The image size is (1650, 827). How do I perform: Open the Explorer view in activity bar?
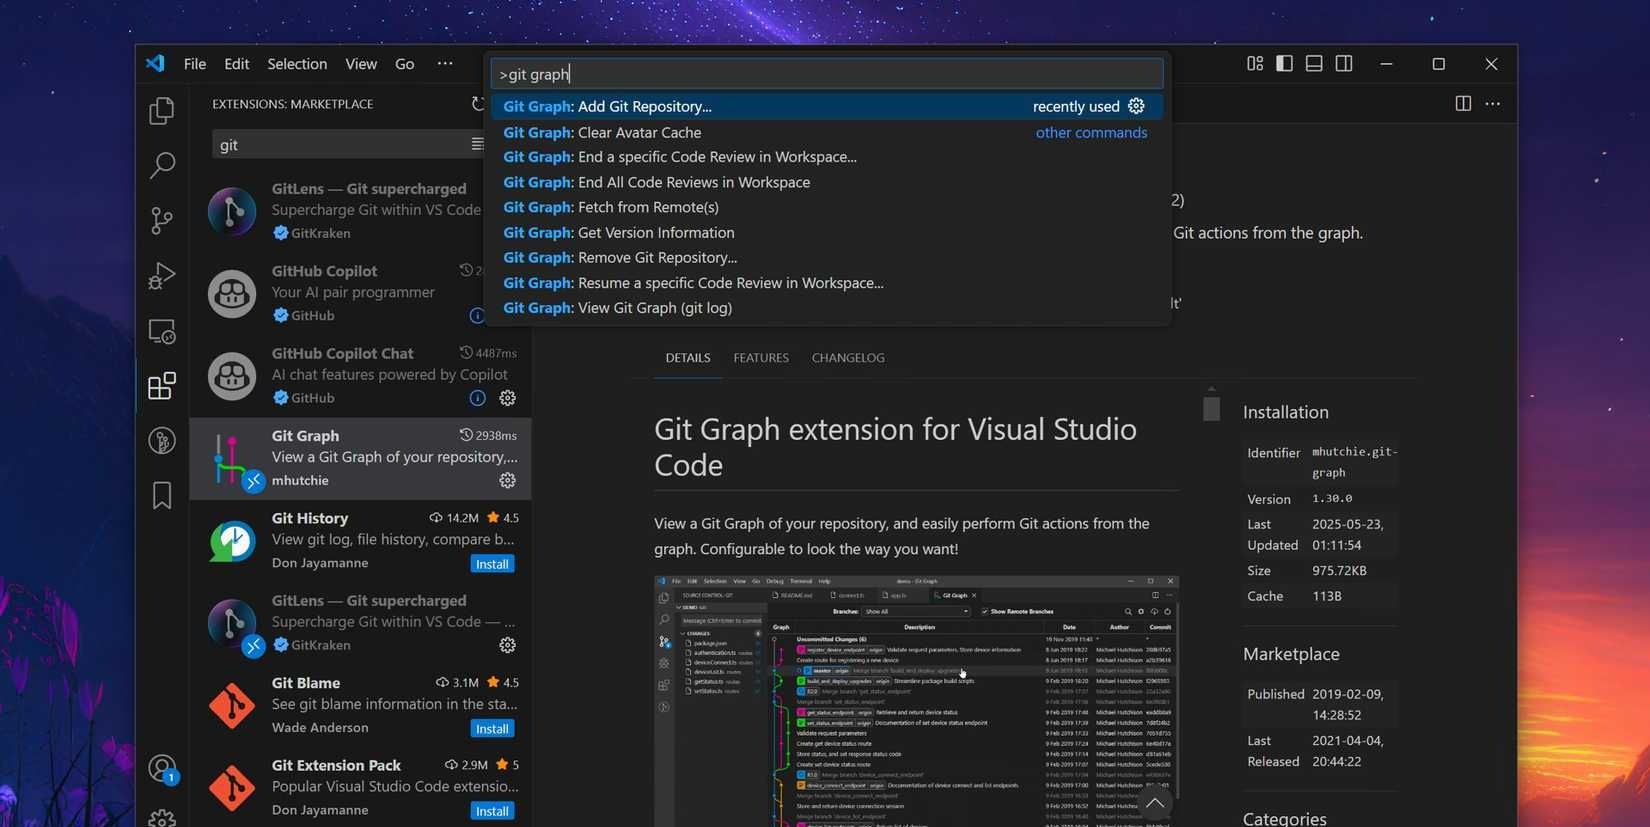(x=162, y=110)
